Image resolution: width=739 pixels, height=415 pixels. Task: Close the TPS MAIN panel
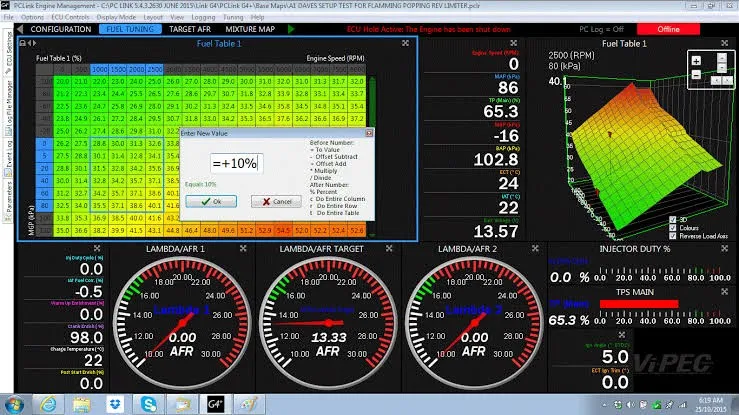tap(724, 292)
